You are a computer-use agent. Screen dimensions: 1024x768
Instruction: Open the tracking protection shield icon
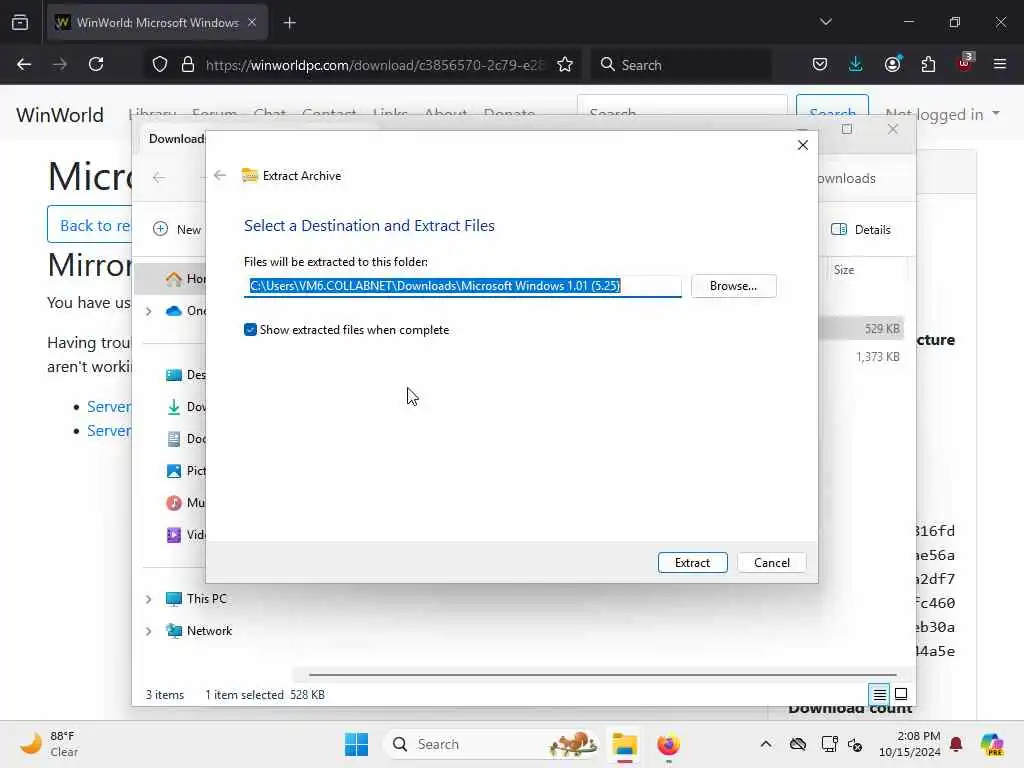160,65
